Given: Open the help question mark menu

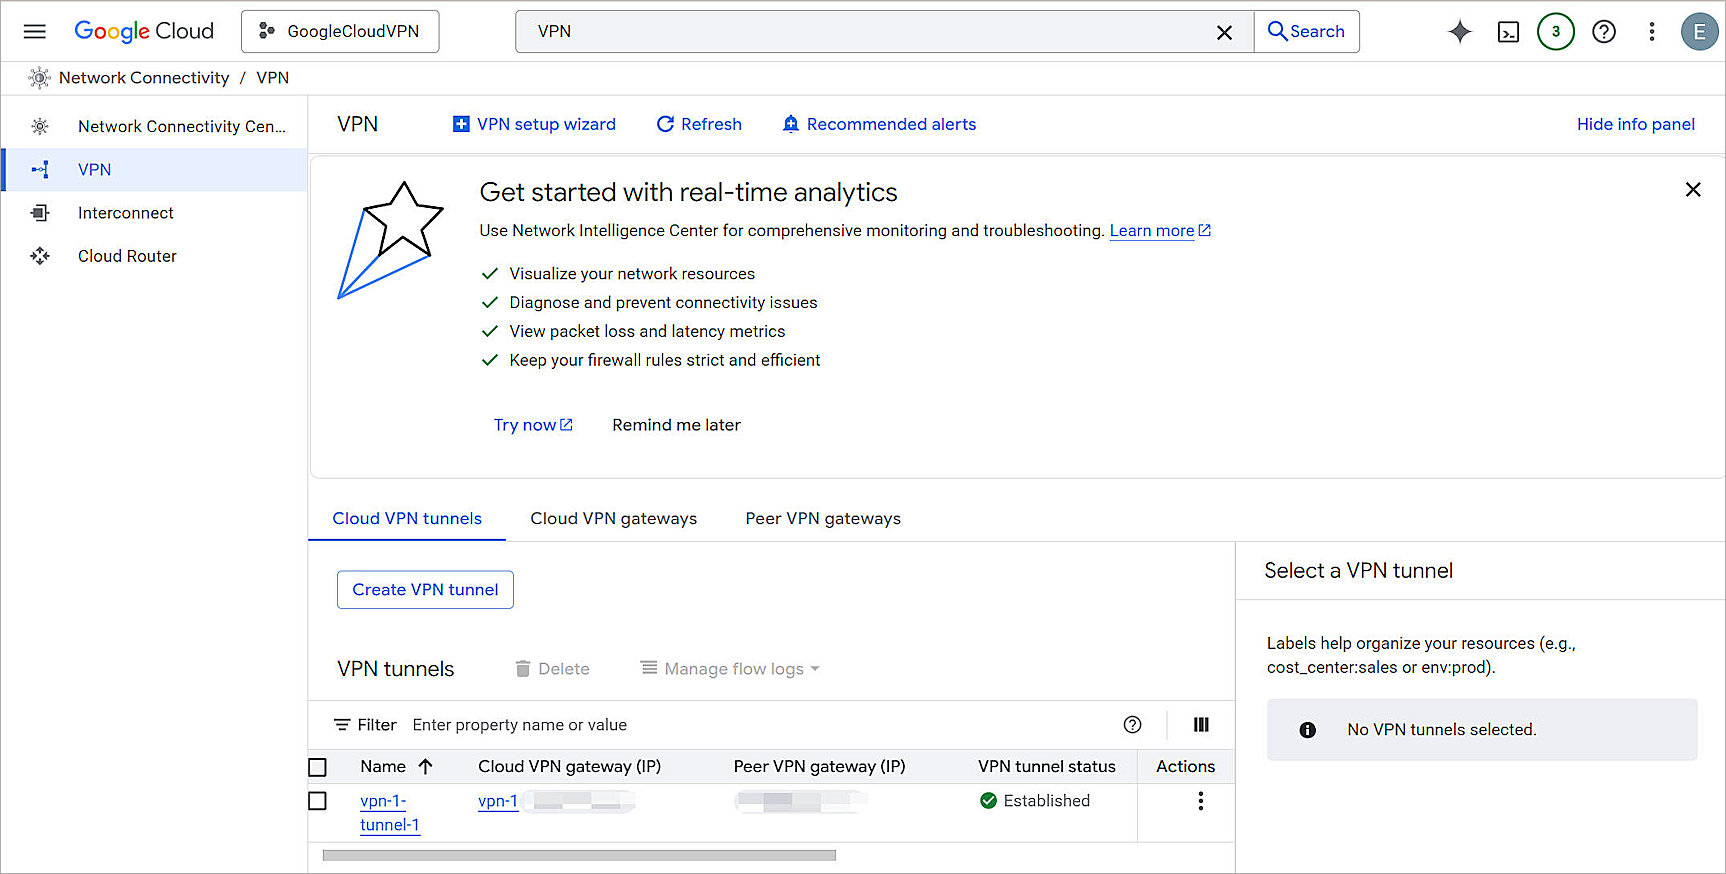Looking at the screenshot, I should pos(1604,32).
